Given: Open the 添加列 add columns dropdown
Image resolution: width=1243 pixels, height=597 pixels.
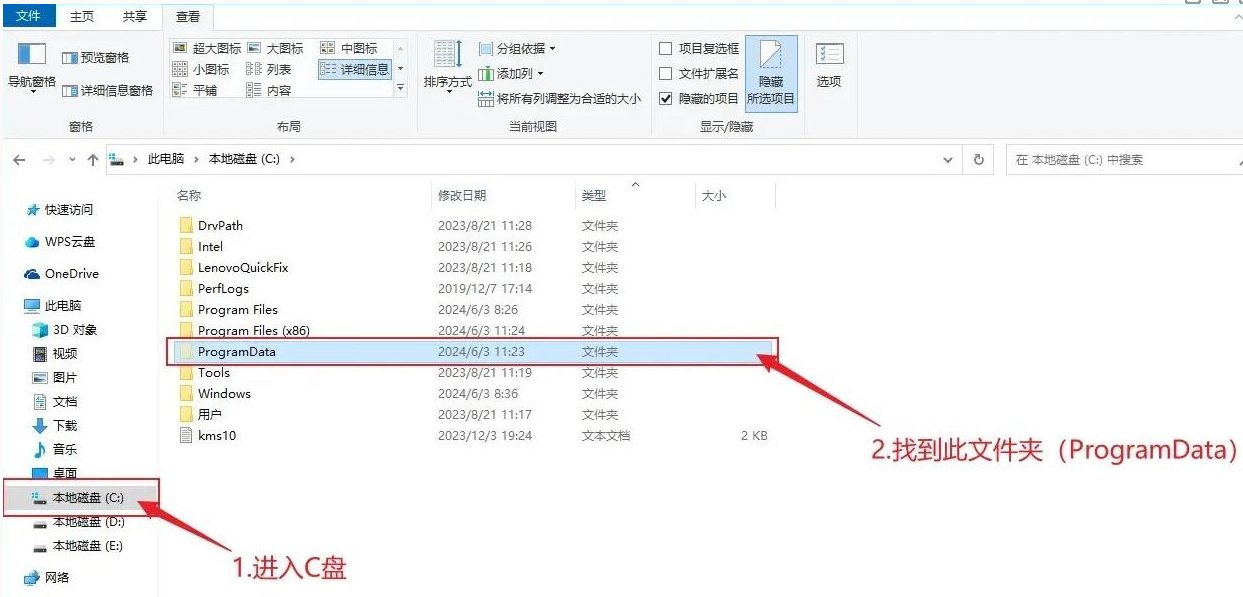Looking at the screenshot, I should pyautogui.click(x=511, y=73).
